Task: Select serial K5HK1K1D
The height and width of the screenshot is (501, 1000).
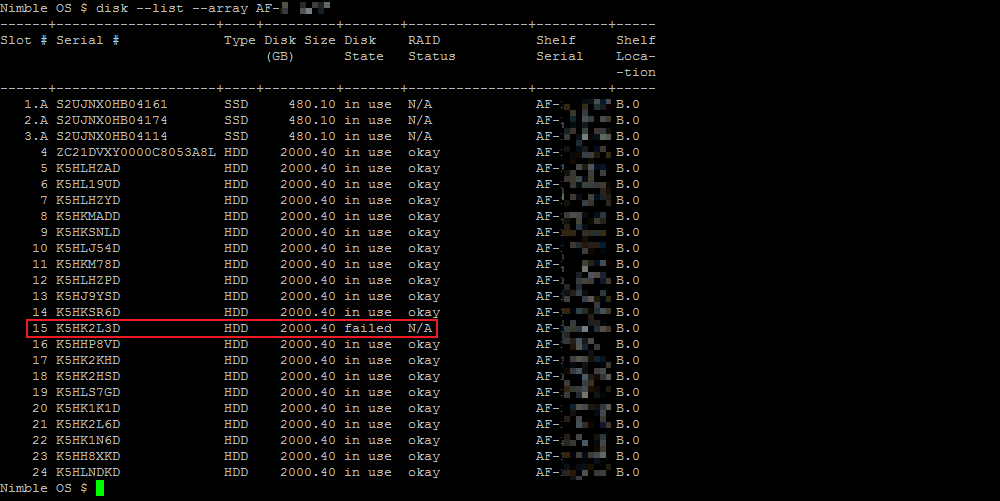Action: point(88,408)
